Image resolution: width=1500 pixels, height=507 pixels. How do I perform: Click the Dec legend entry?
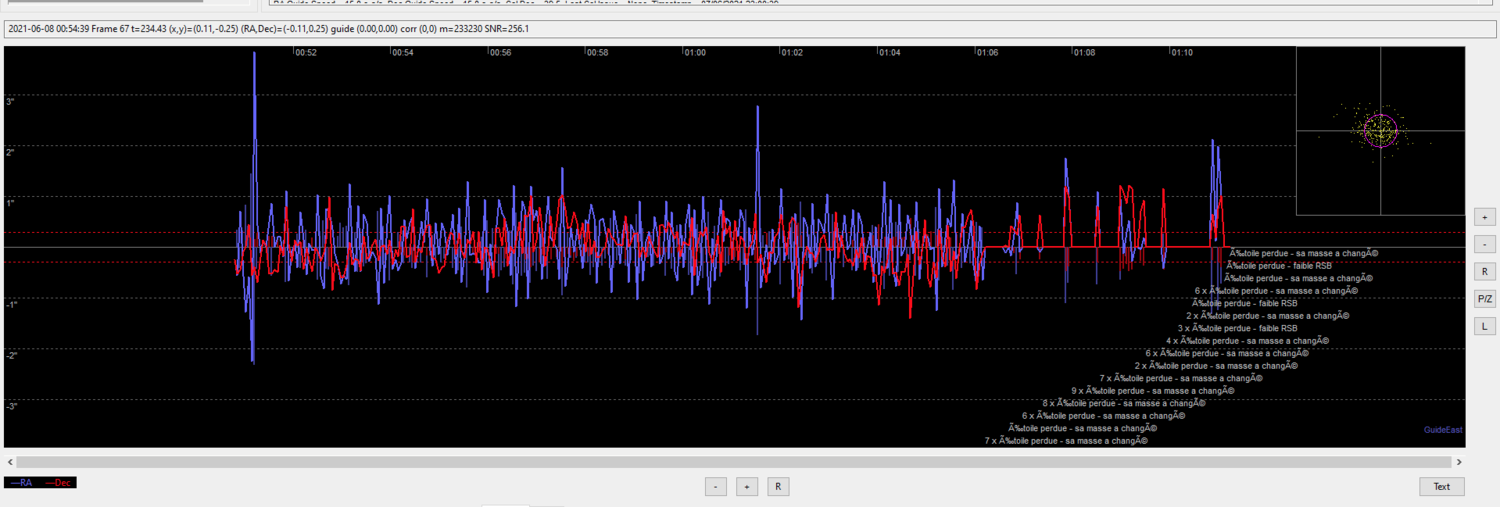59,483
